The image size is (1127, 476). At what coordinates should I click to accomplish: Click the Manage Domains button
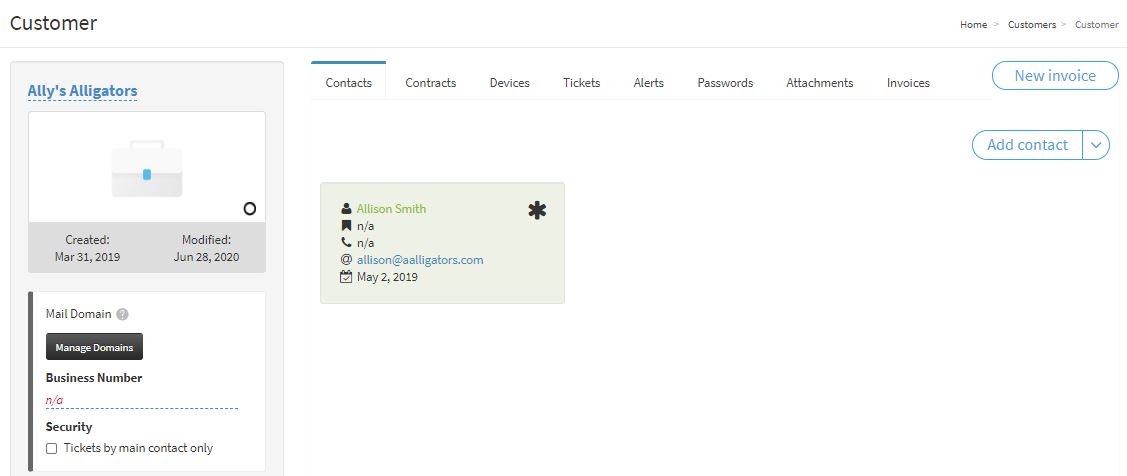94,347
